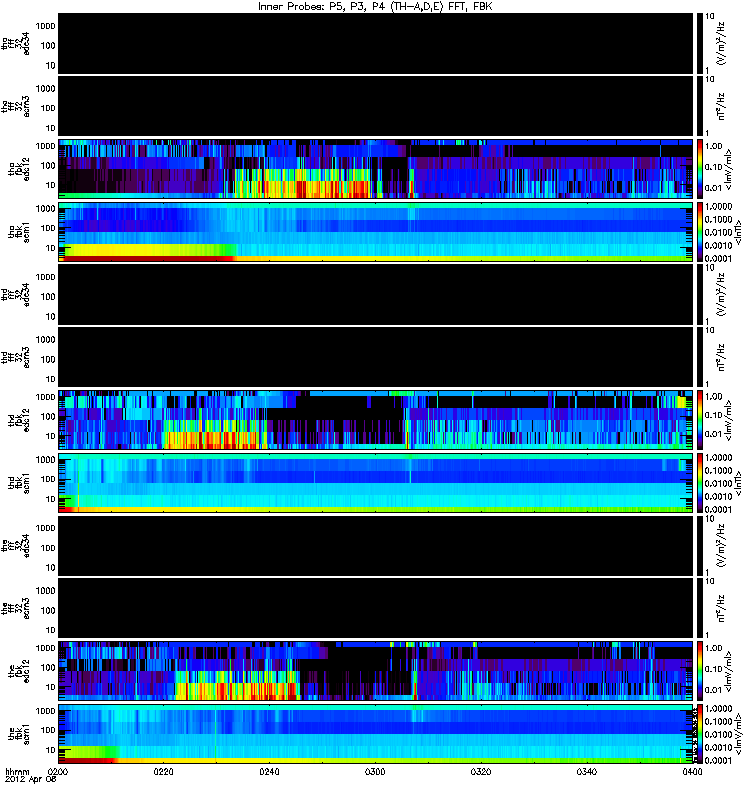Click the rainbow color bar of tha fbk edc12
The height and width of the screenshot is (800, 750).
[x=699, y=169]
